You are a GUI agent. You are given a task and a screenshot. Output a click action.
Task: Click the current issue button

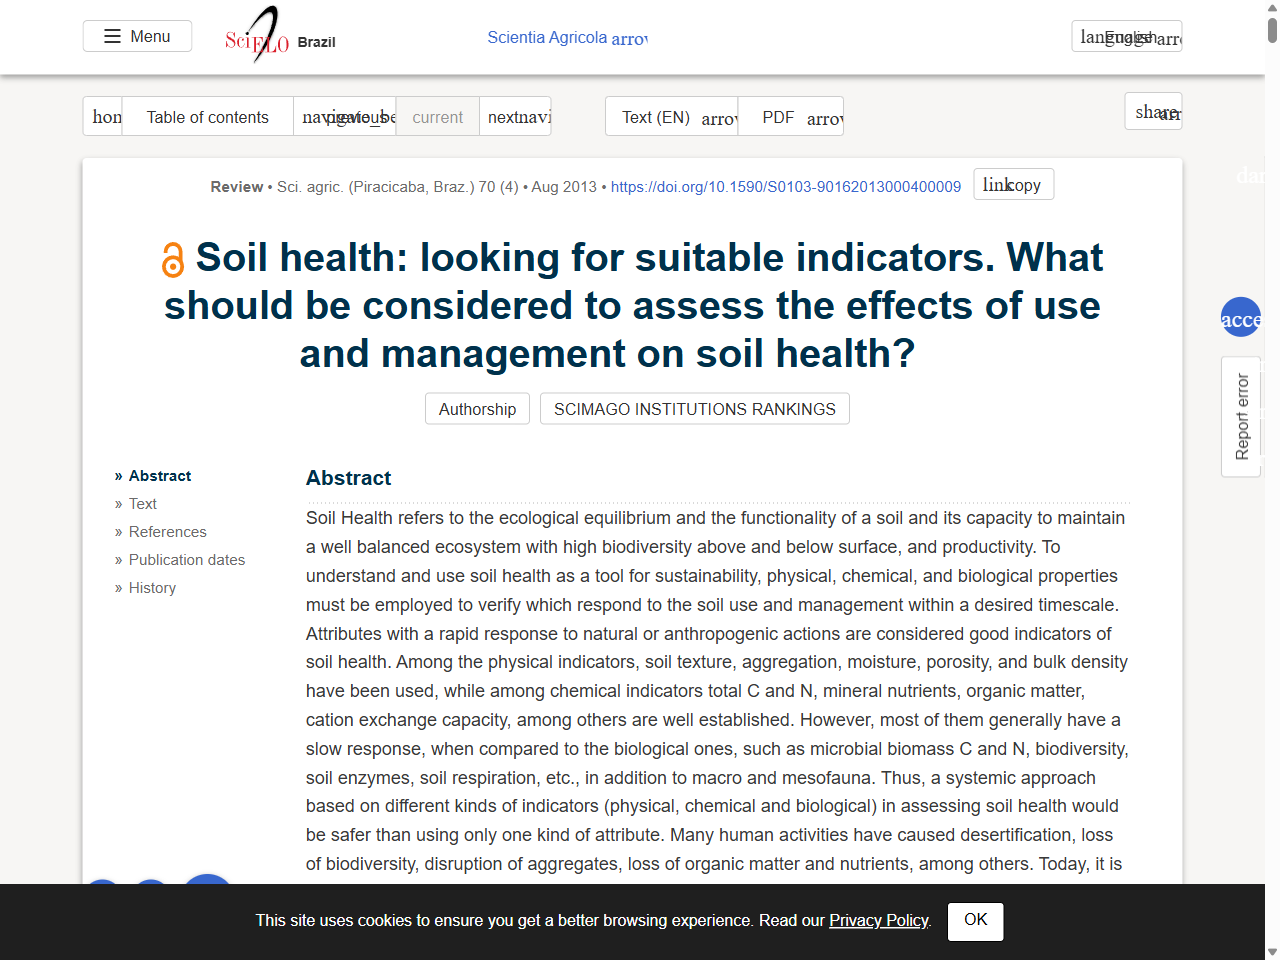click(x=438, y=116)
